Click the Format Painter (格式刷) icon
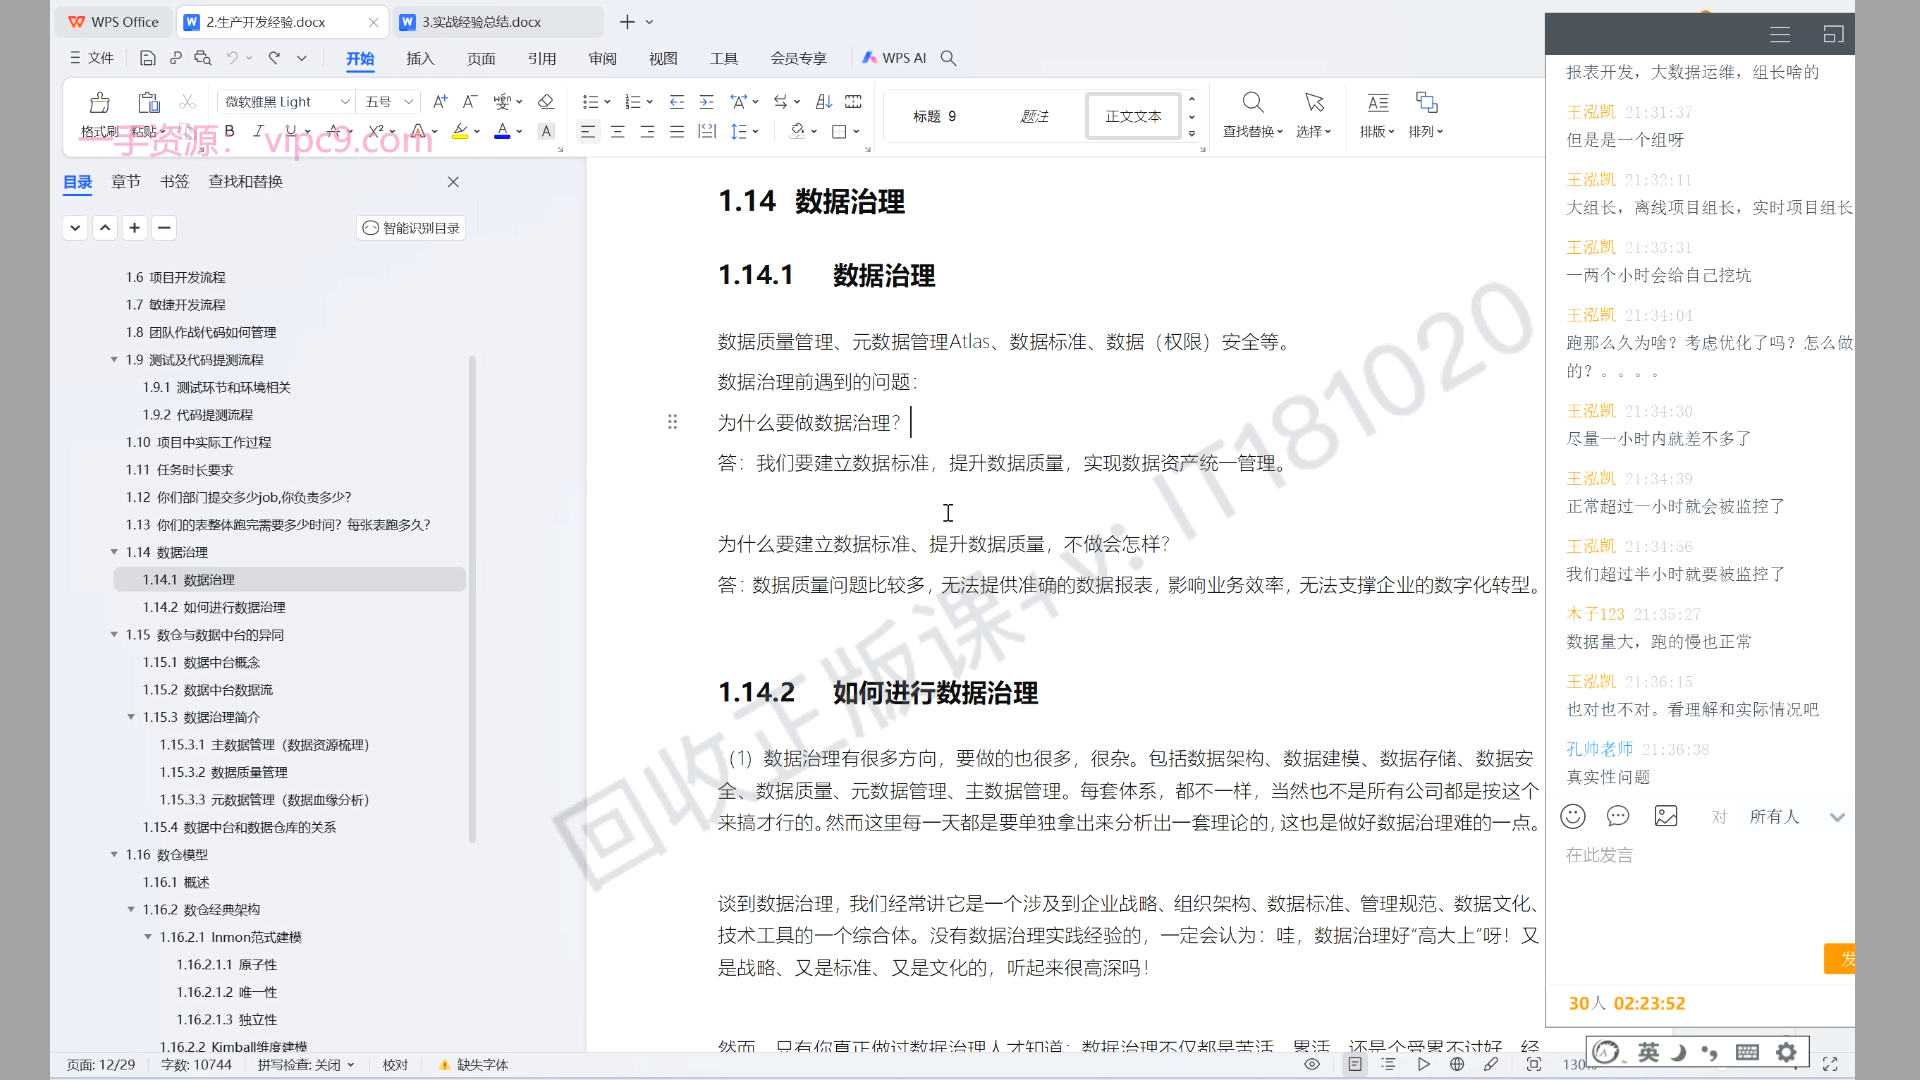This screenshot has height=1080, width=1920. pyautogui.click(x=99, y=103)
